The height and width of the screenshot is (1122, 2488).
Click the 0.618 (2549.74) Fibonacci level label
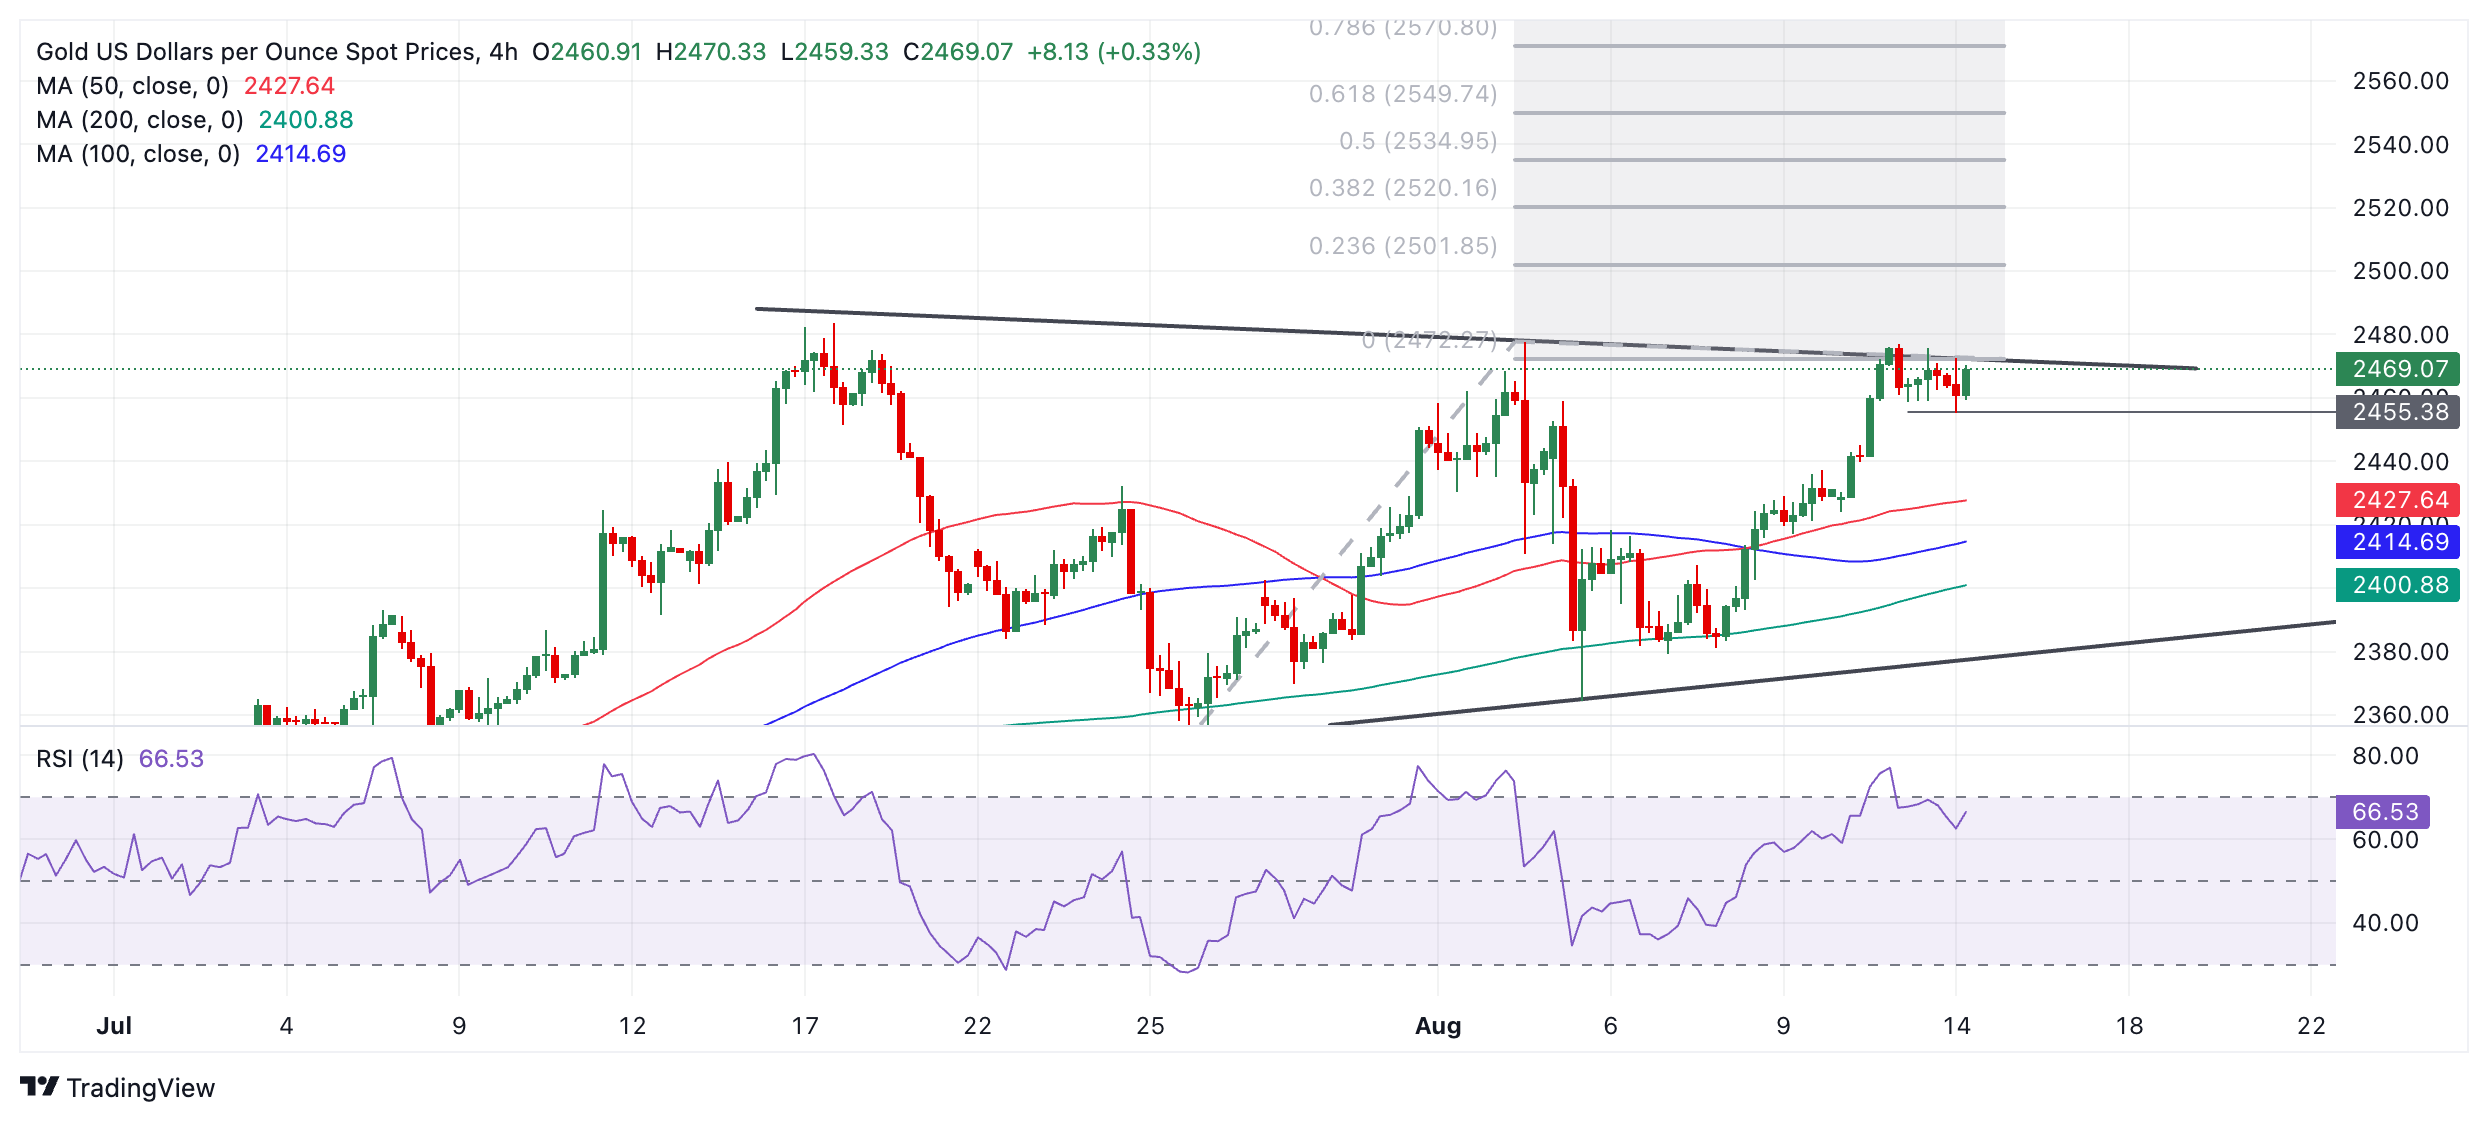pyautogui.click(x=1402, y=94)
